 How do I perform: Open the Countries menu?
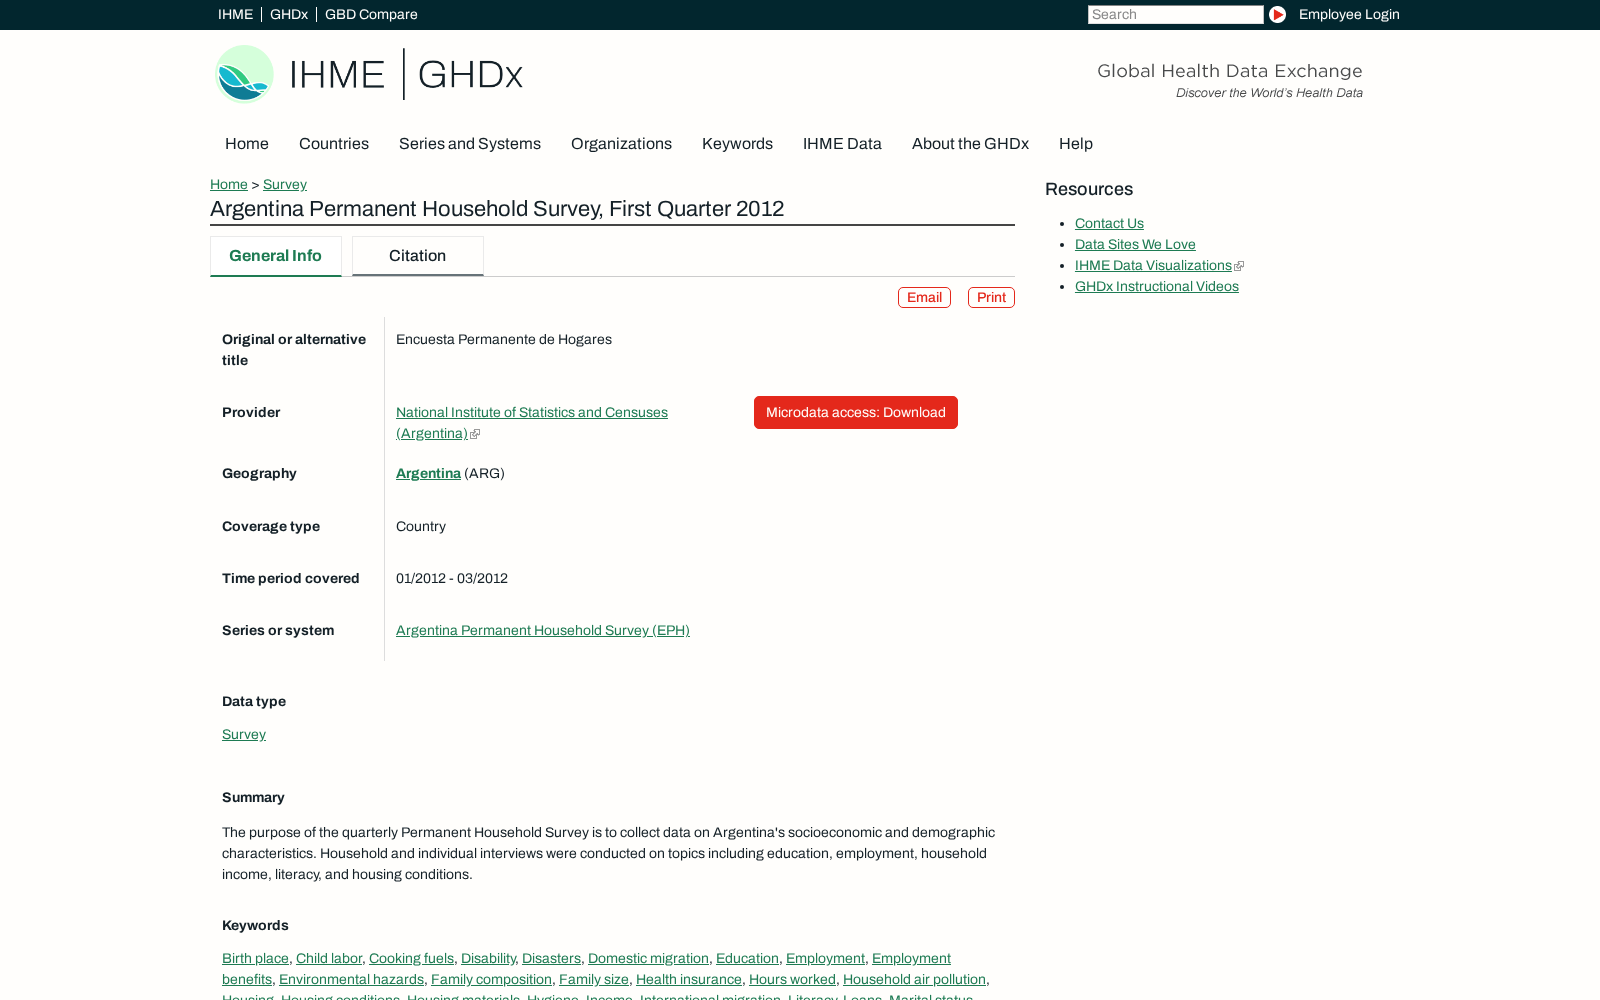[334, 144]
